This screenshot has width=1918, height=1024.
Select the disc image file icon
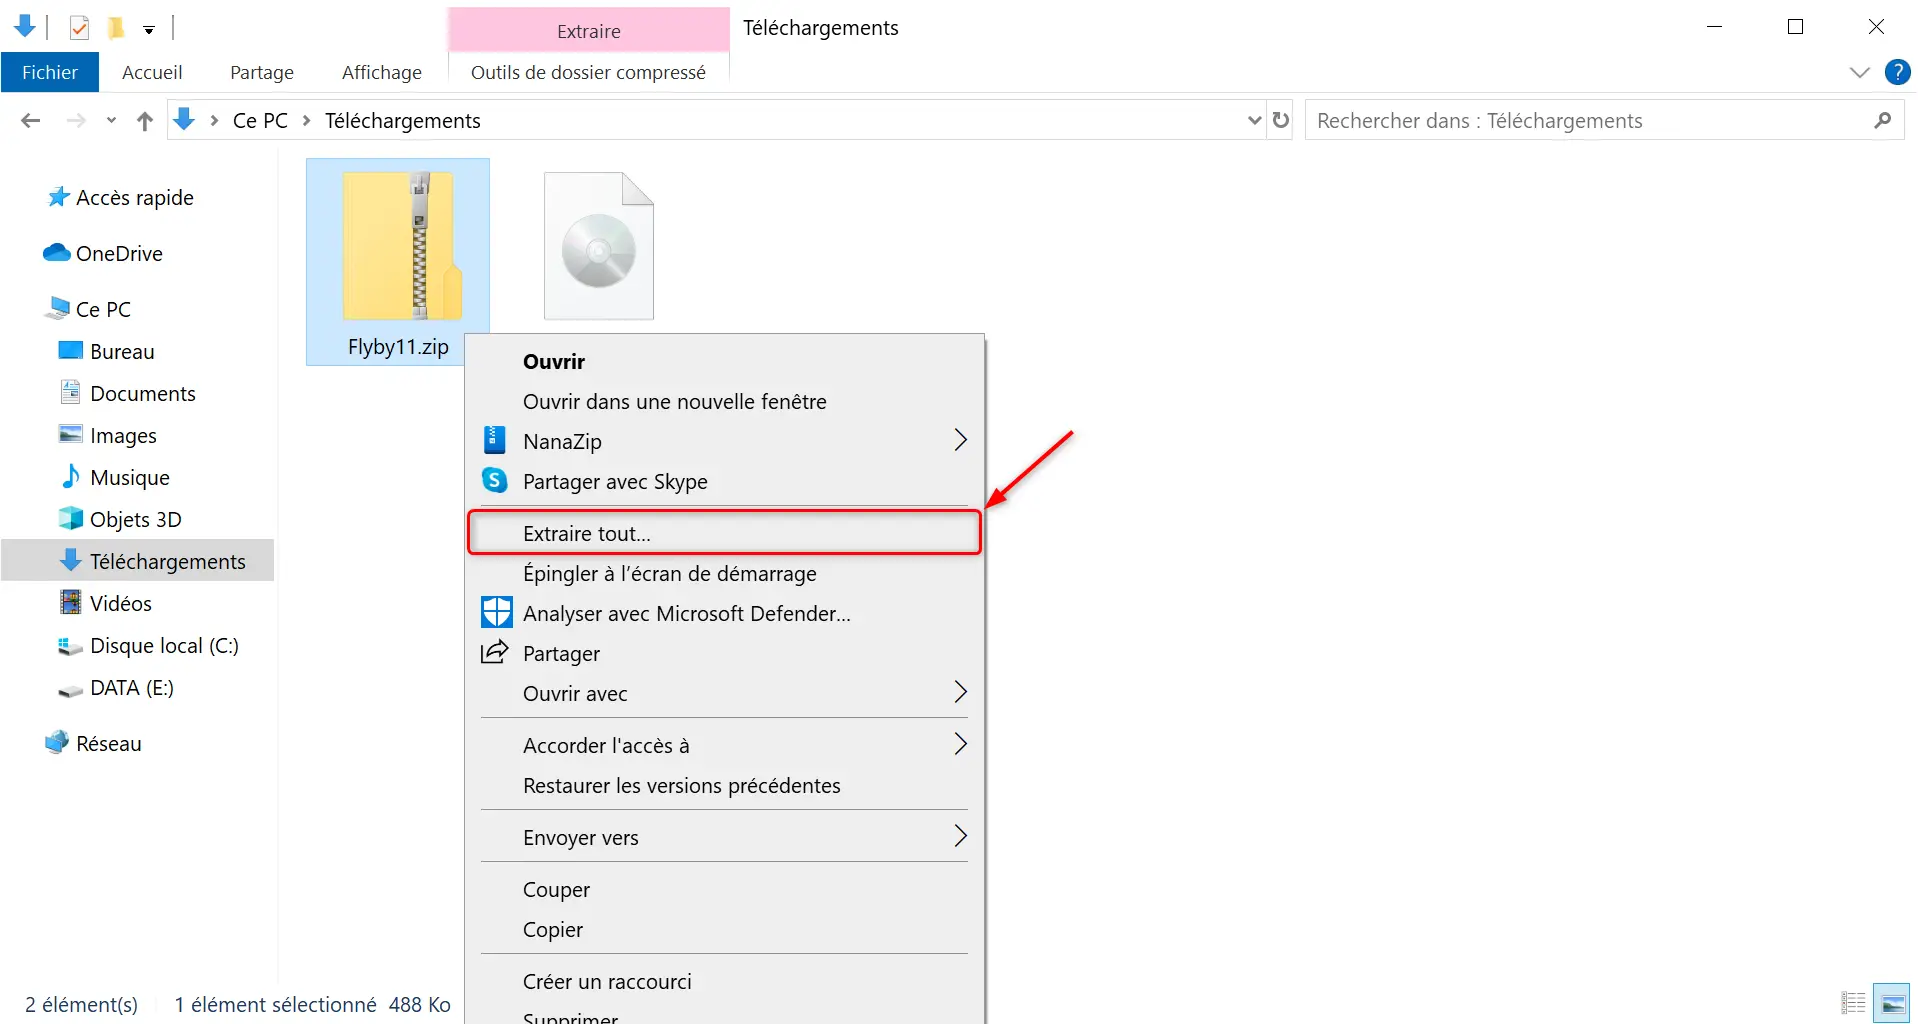click(599, 246)
